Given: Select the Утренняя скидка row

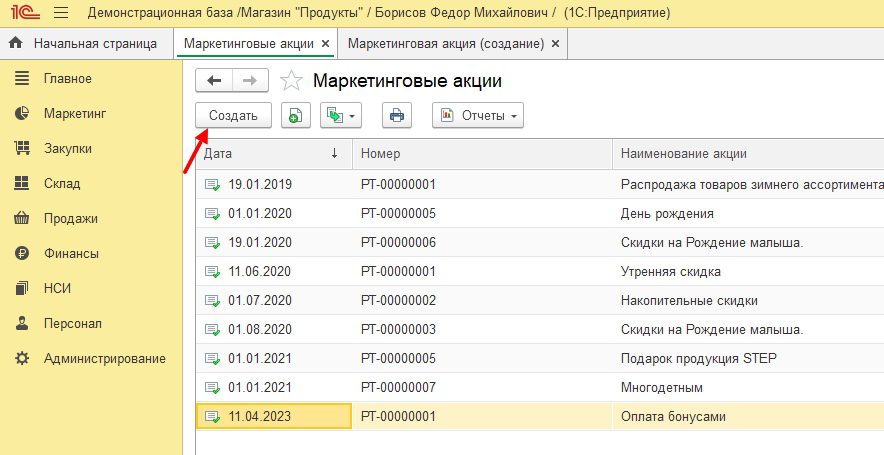Looking at the screenshot, I should (670, 271).
